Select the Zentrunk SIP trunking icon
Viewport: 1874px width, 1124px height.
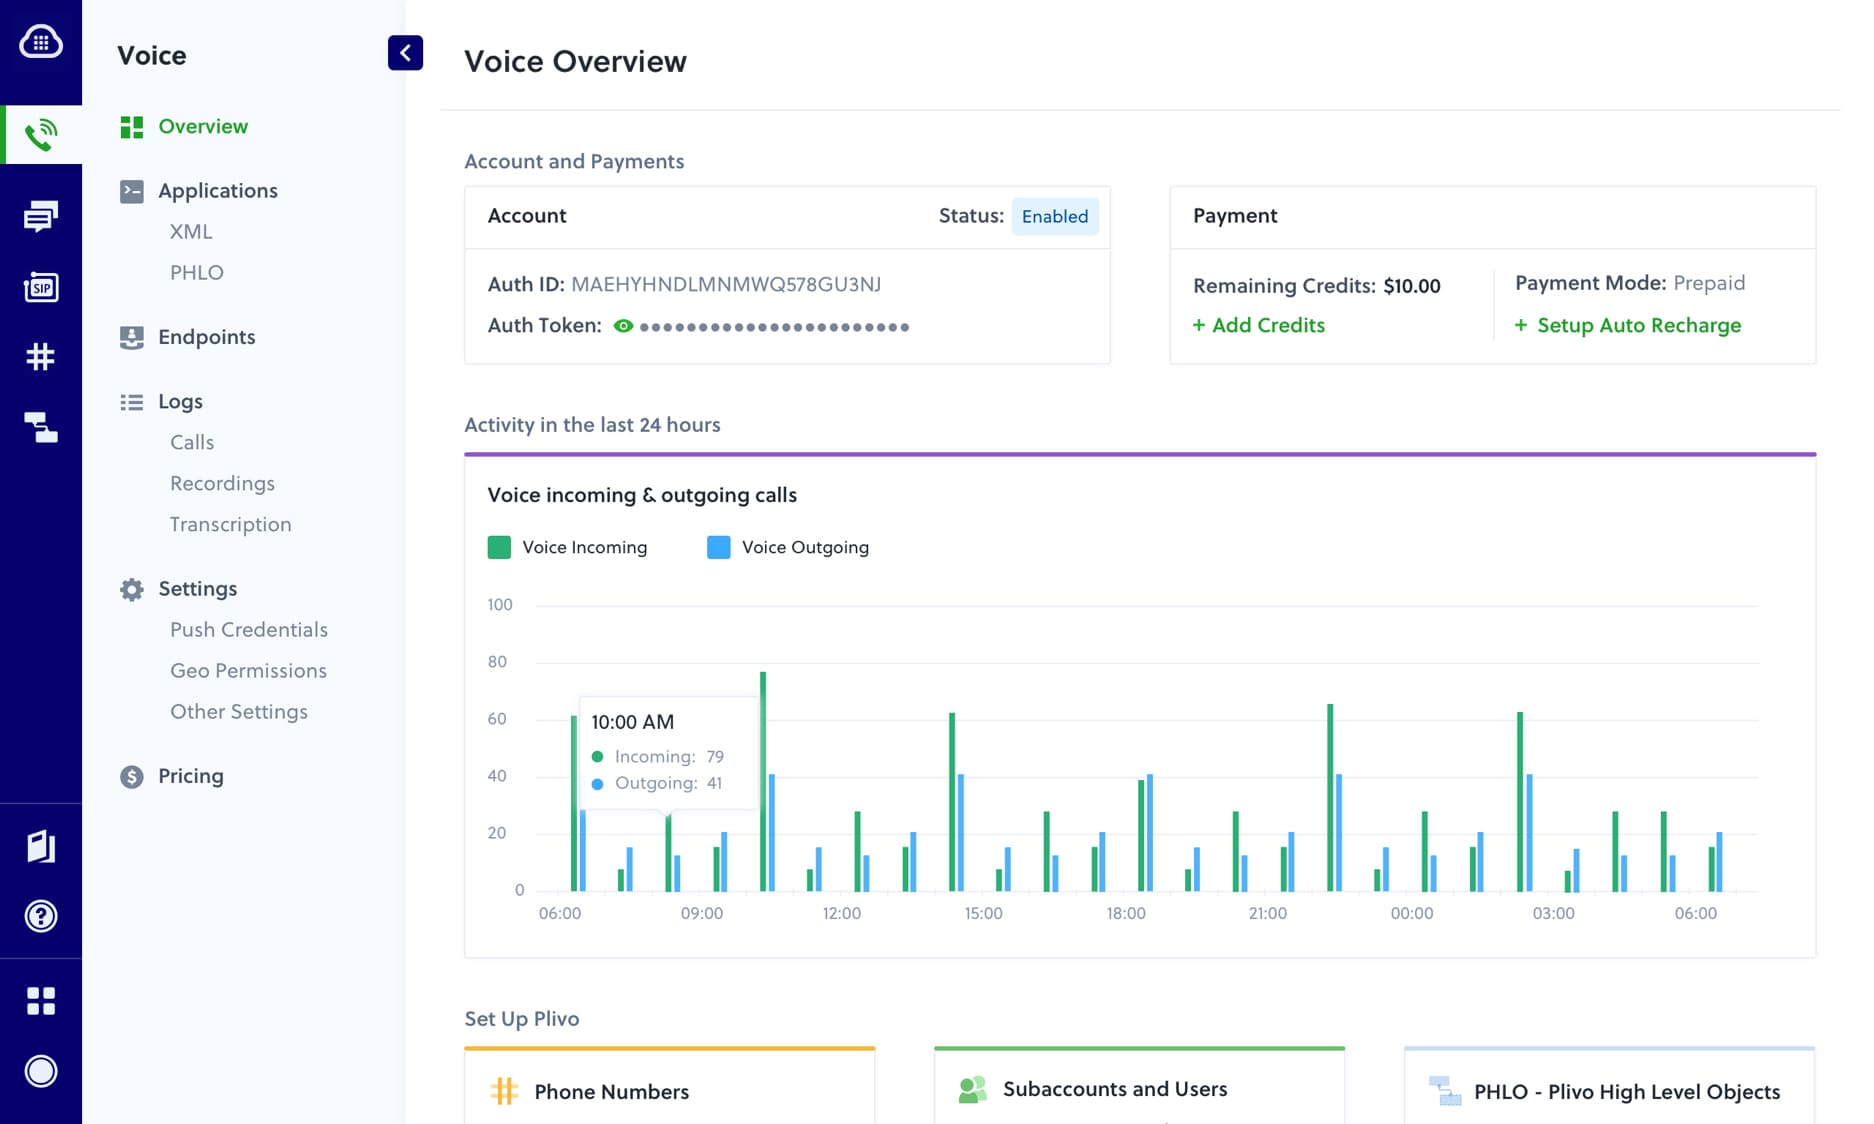pyautogui.click(x=41, y=287)
